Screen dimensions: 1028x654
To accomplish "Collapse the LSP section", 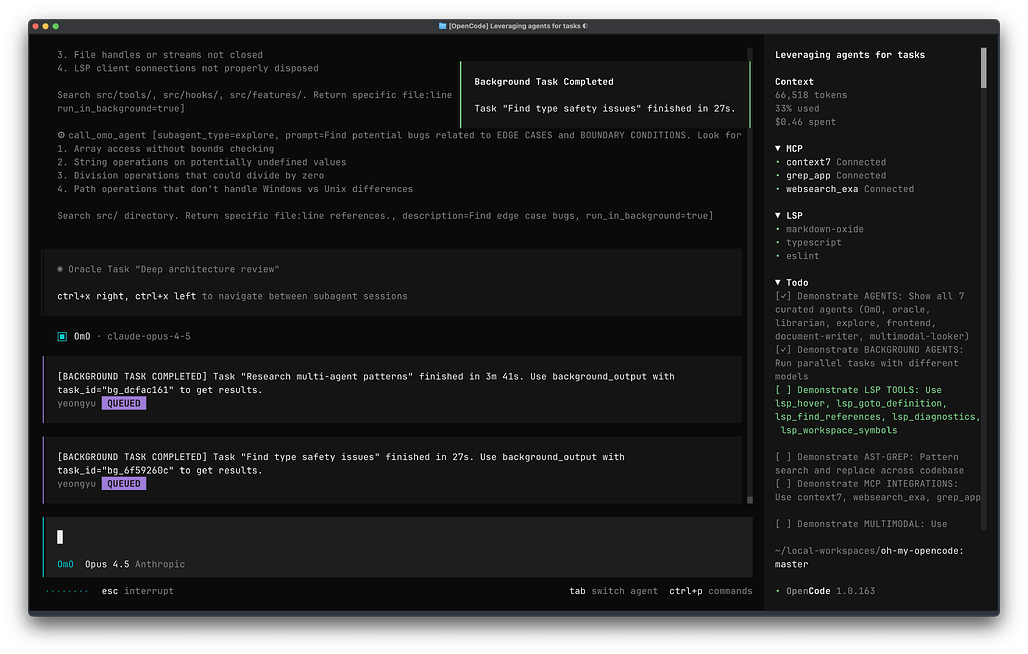I will pyautogui.click(x=779, y=215).
